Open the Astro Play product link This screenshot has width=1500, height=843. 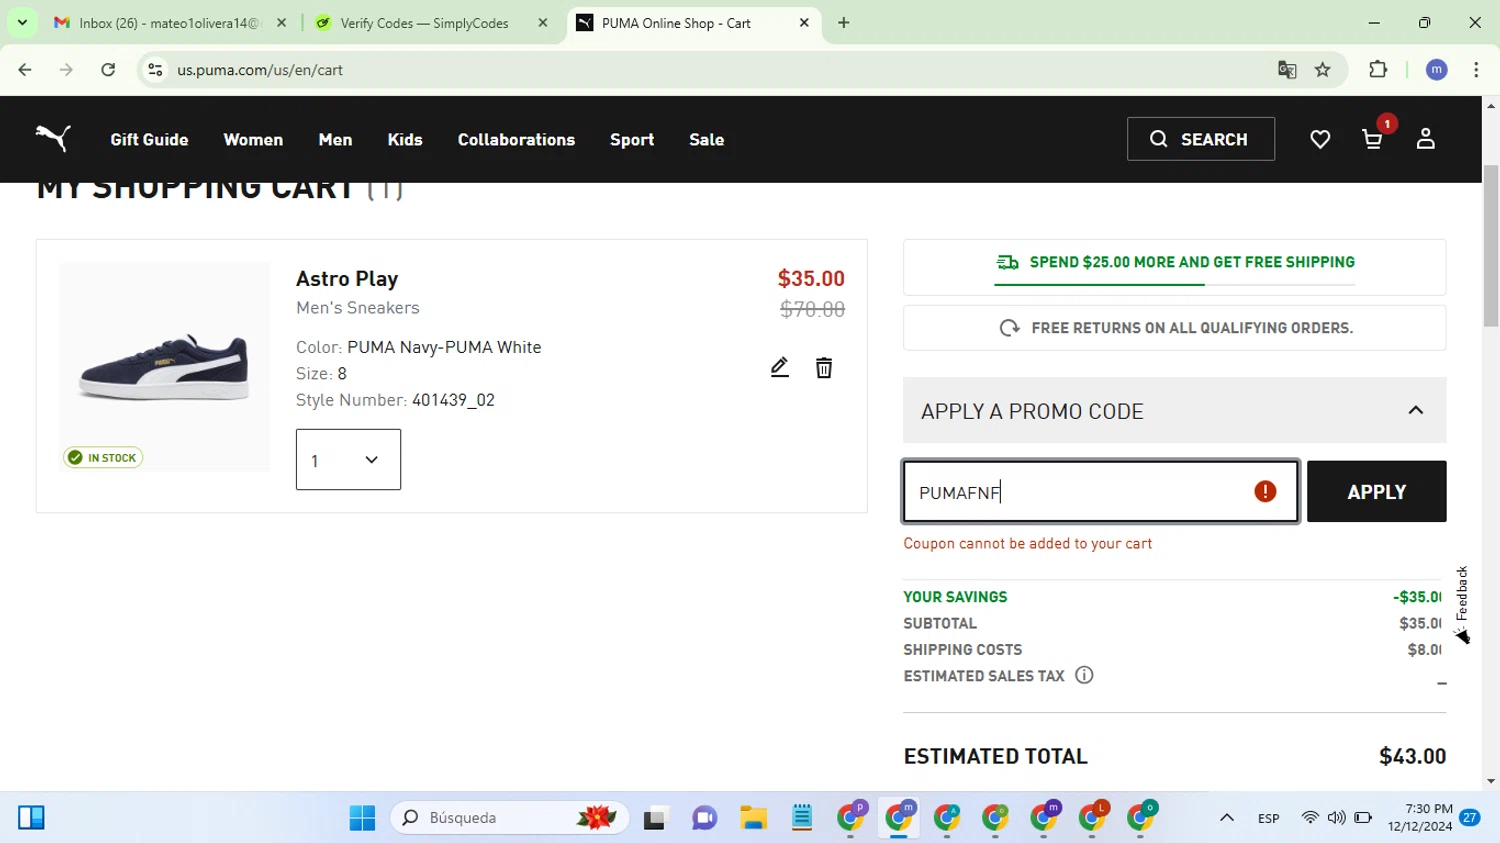[347, 279]
